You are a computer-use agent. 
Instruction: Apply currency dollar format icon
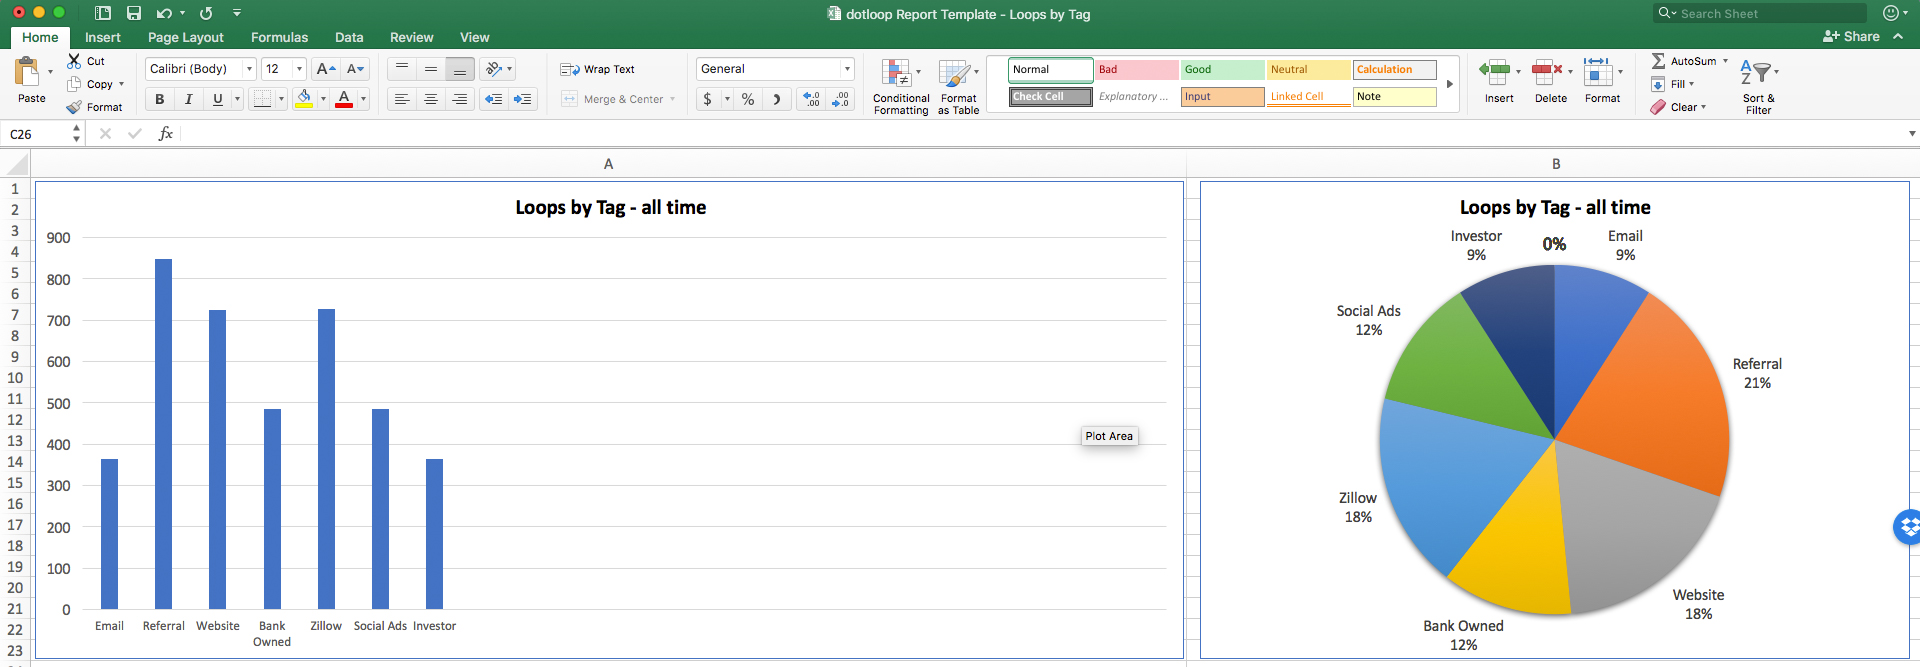708,99
